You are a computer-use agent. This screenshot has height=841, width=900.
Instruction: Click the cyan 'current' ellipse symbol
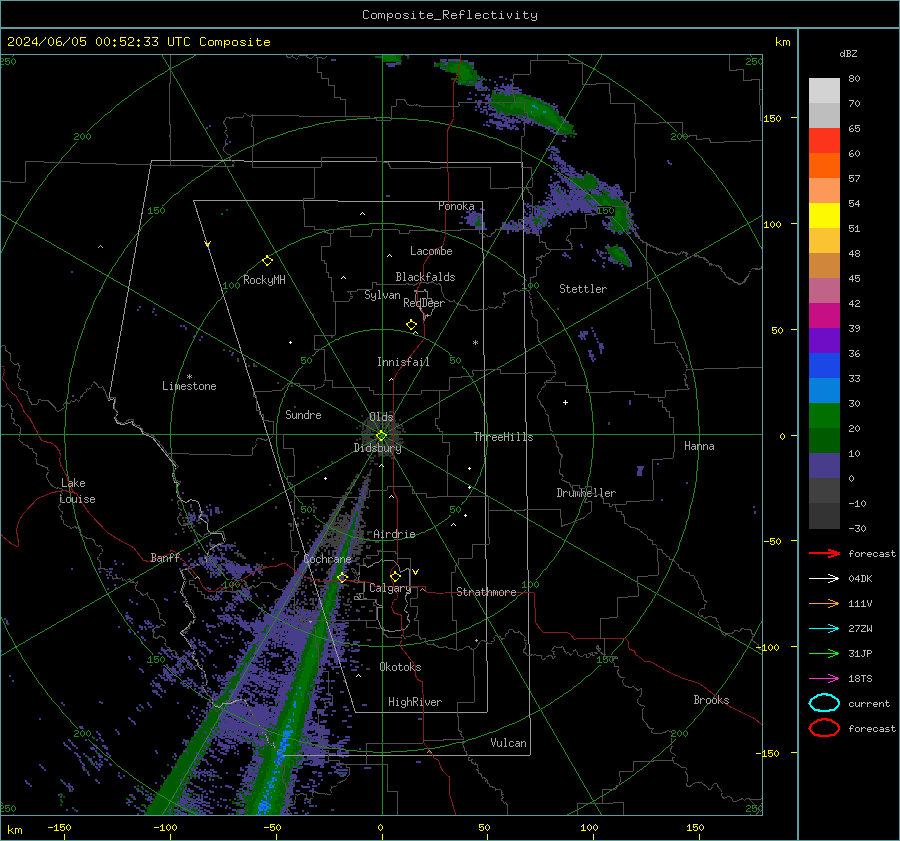(824, 703)
